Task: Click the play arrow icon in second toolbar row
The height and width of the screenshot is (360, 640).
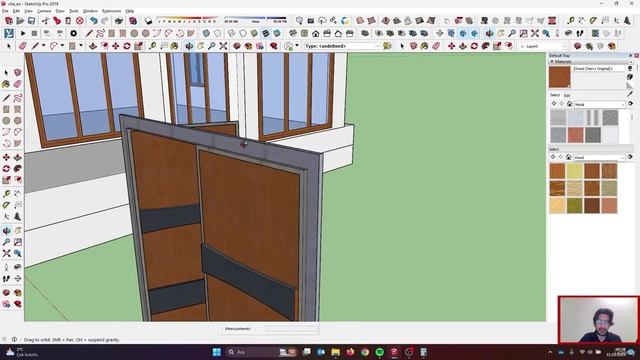Action: pyautogui.click(x=23, y=33)
